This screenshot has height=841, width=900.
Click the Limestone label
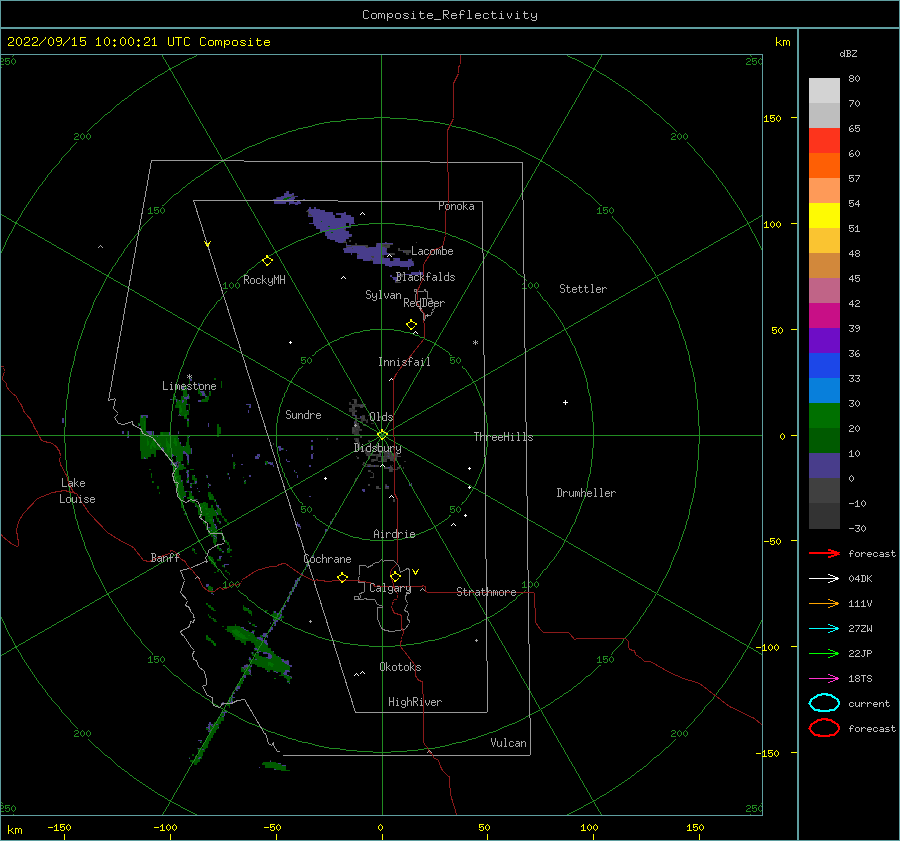[x=189, y=386]
